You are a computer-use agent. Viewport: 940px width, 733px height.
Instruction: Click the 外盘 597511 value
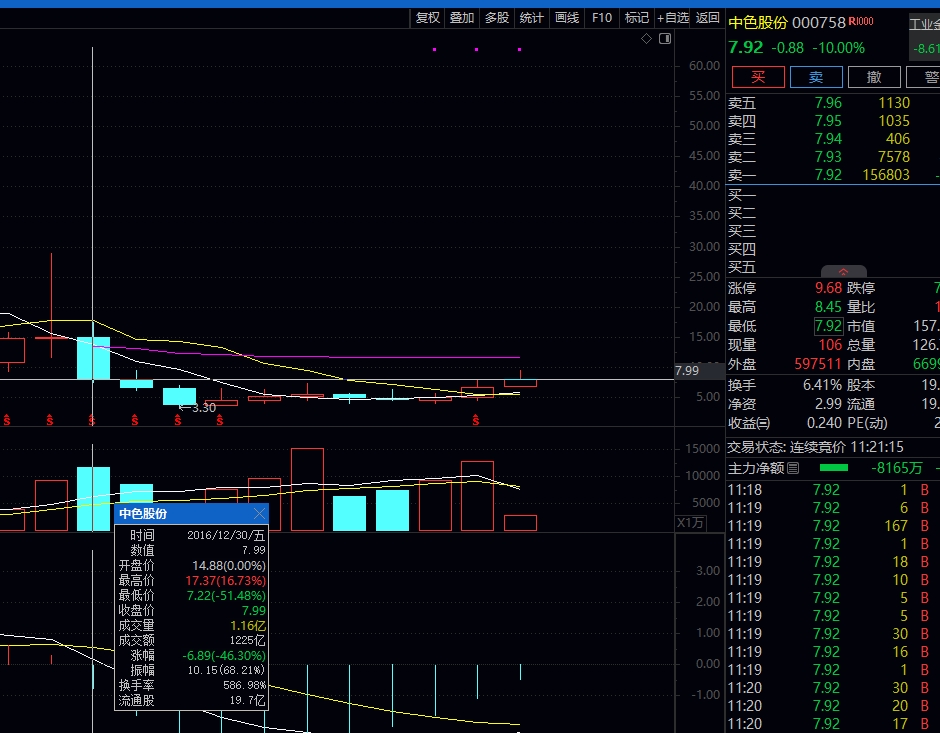tap(818, 364)
